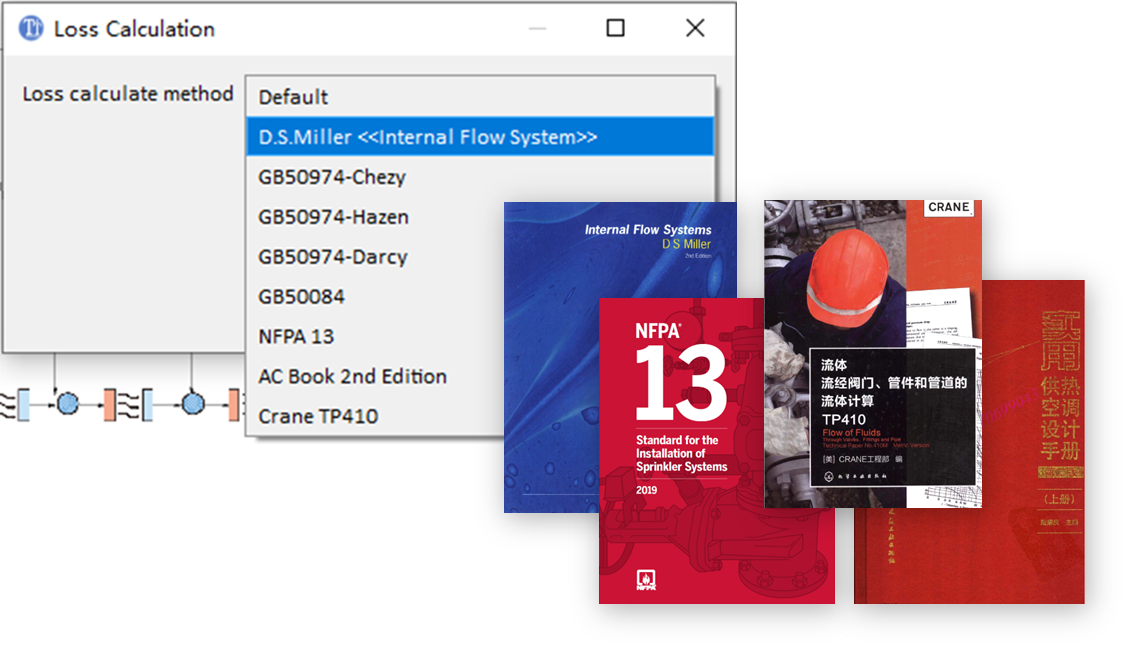
Task: Click the Loss Calculation app icon
Action: point(31,29)
